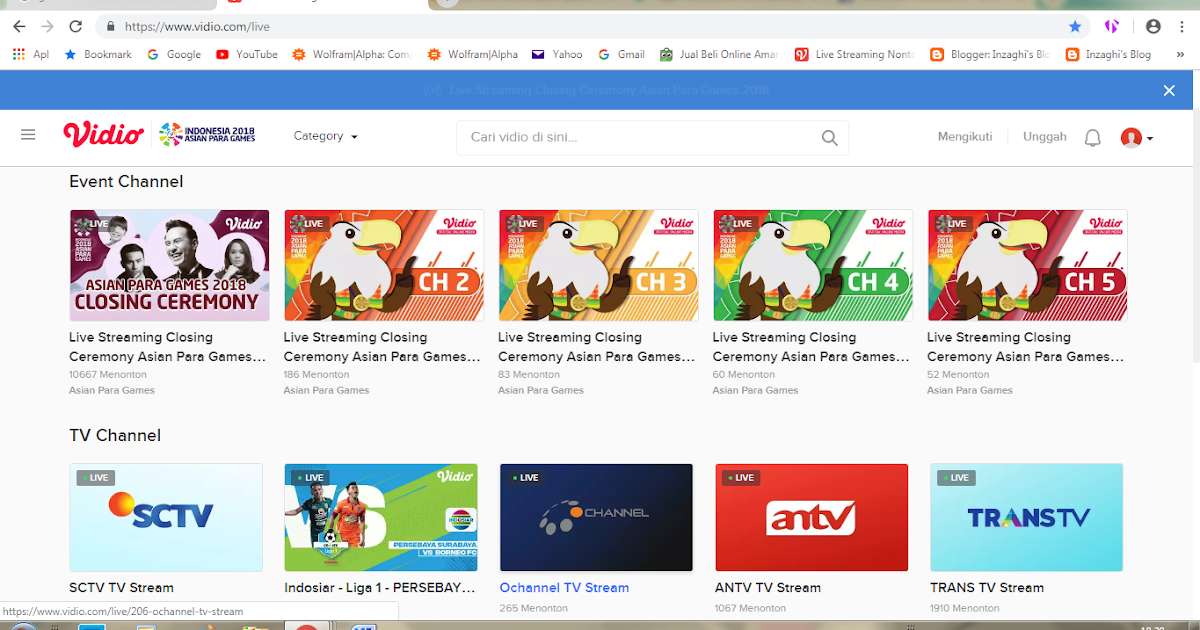The width and height of the screenshot is (1200, 630).
Task: Open the Indosiar Liga 1 match thumbnail
Action: click(381, 517)
